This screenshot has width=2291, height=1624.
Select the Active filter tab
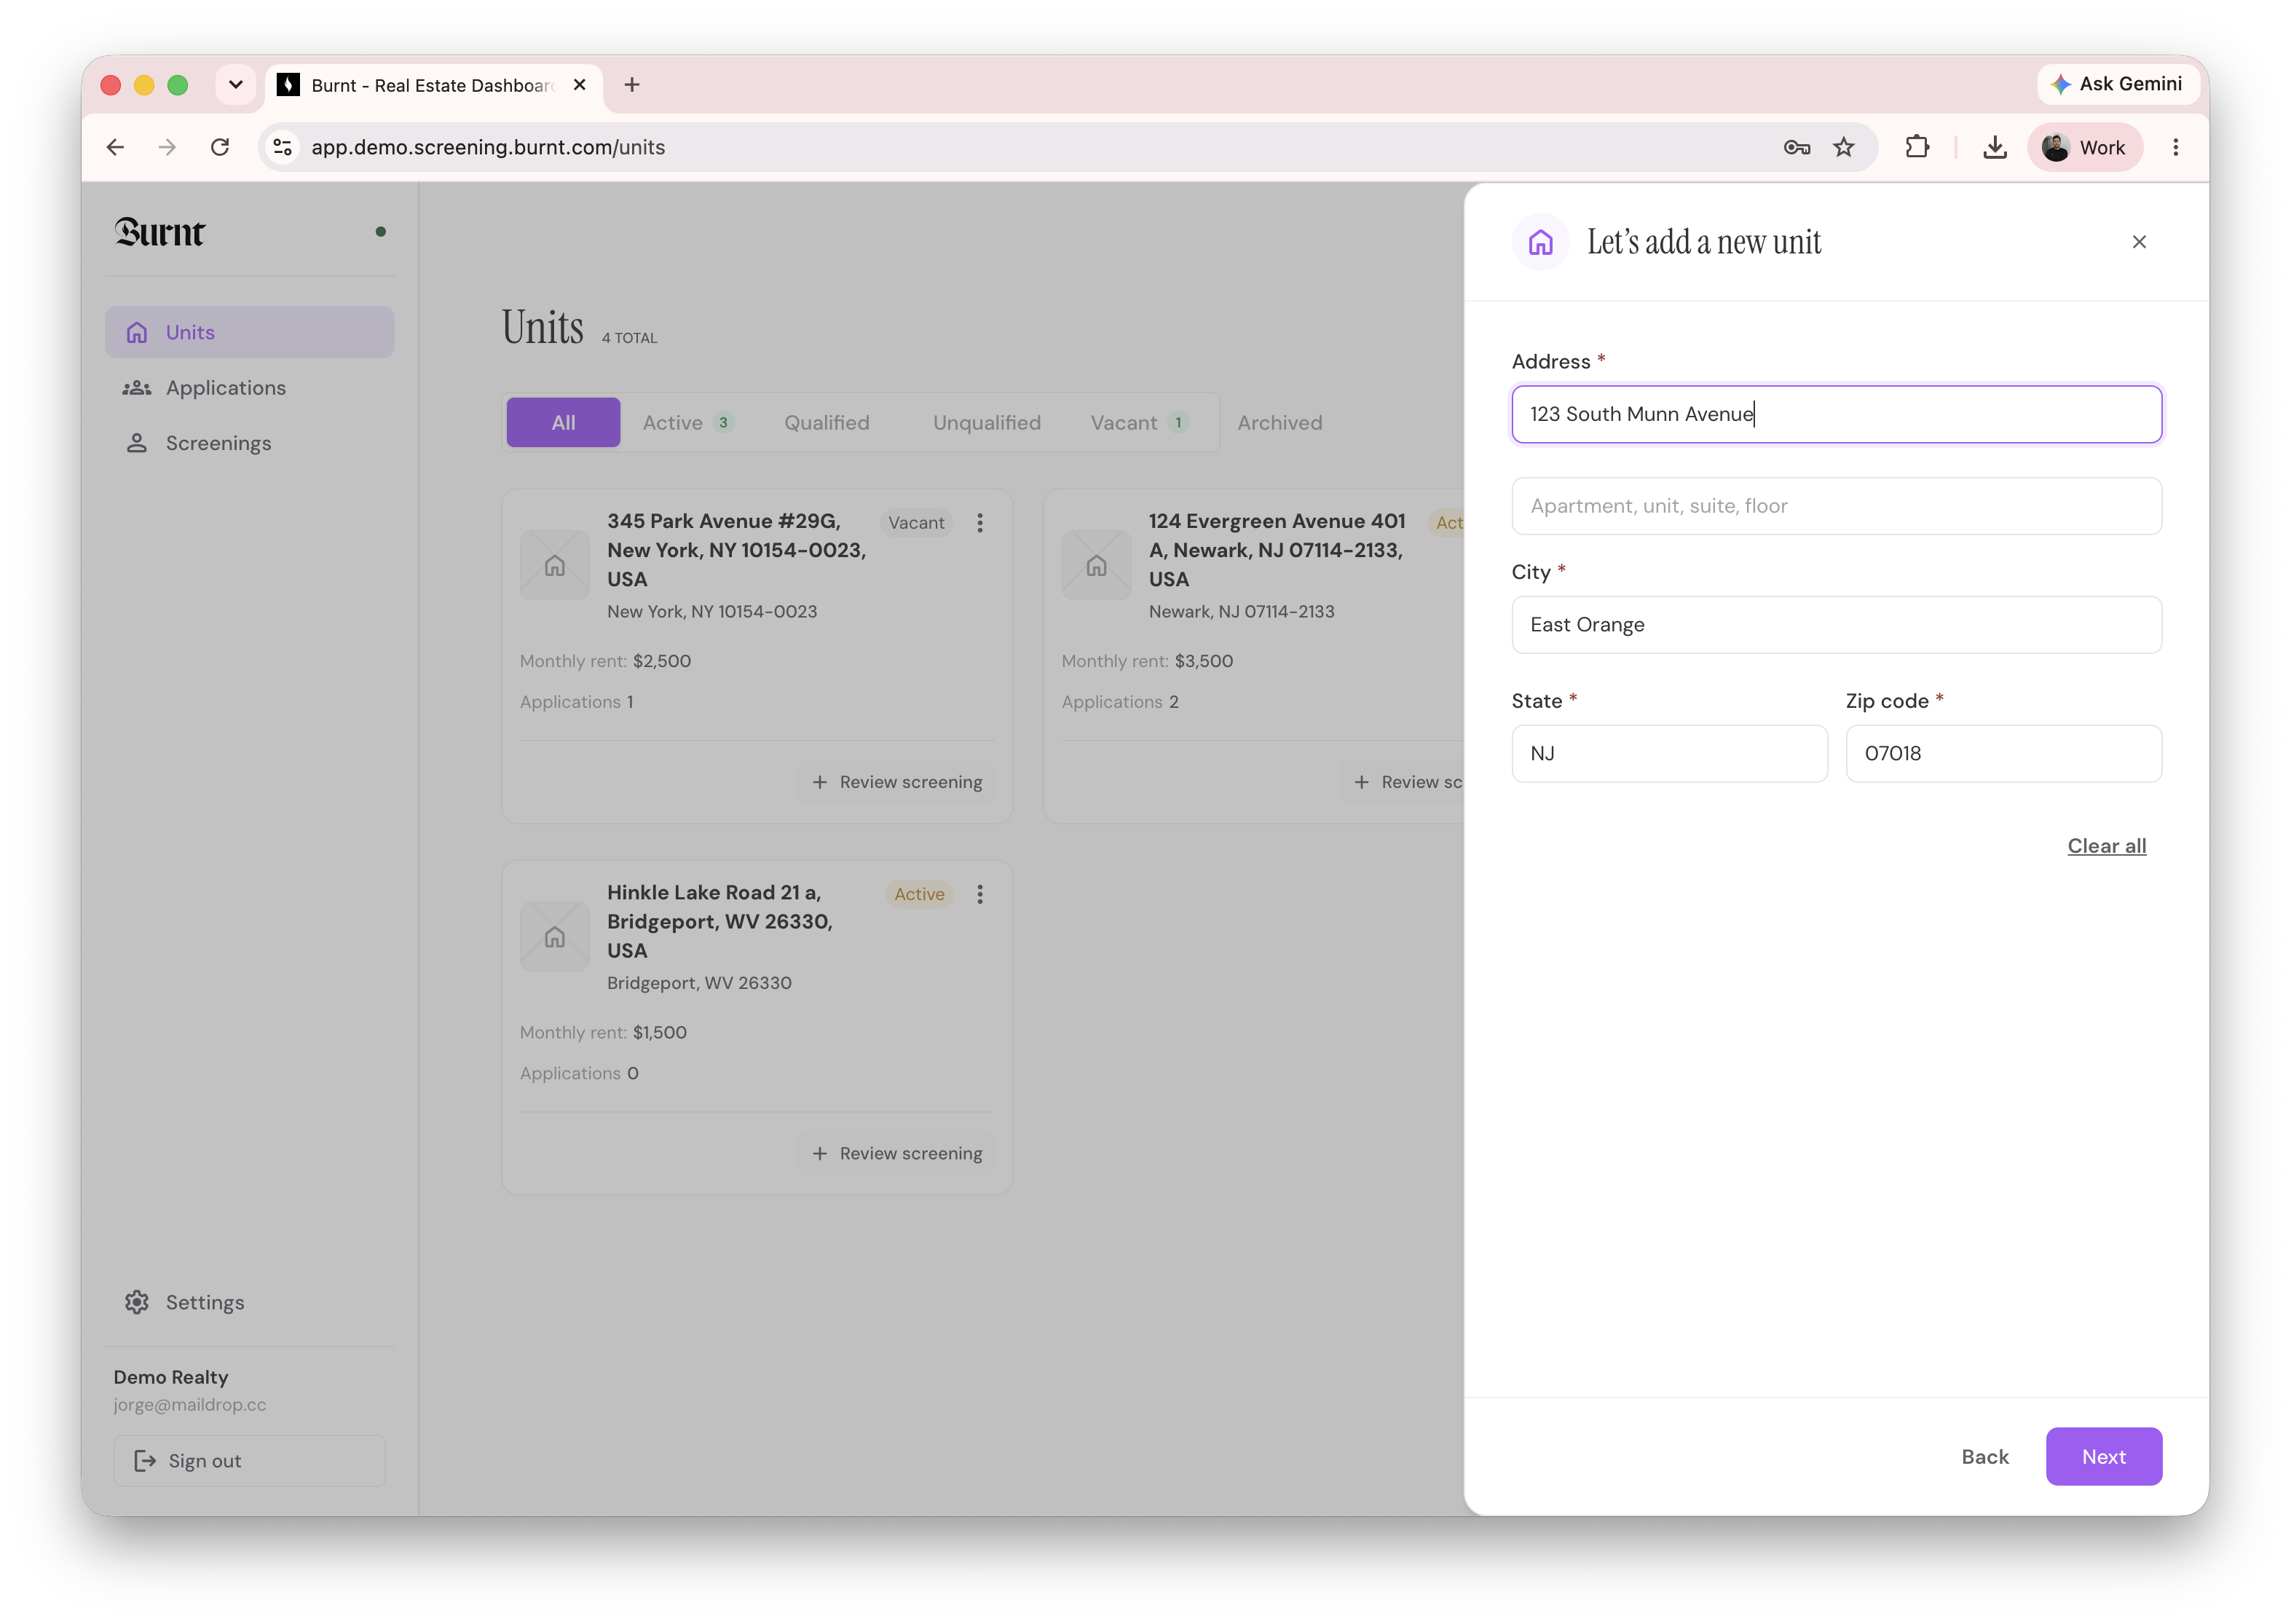point(688,422)
